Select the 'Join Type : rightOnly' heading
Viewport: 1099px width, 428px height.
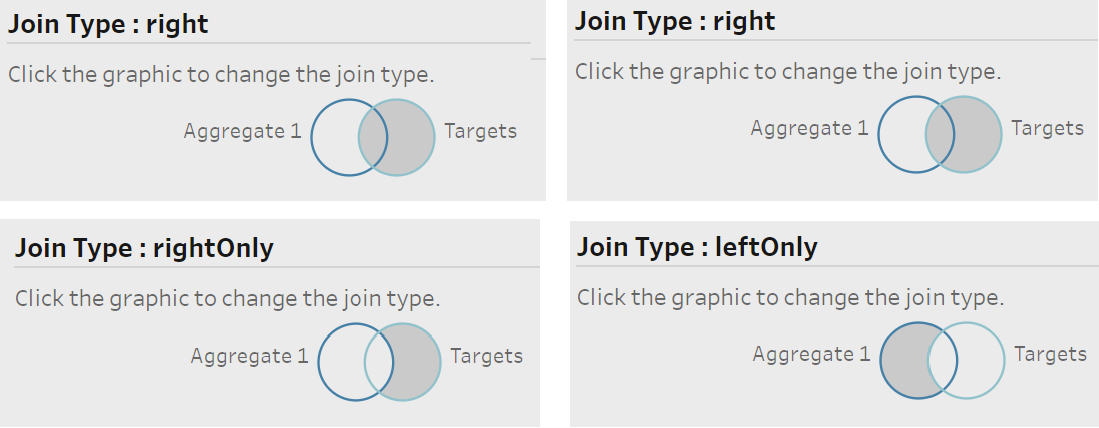[x=144, y=248]
